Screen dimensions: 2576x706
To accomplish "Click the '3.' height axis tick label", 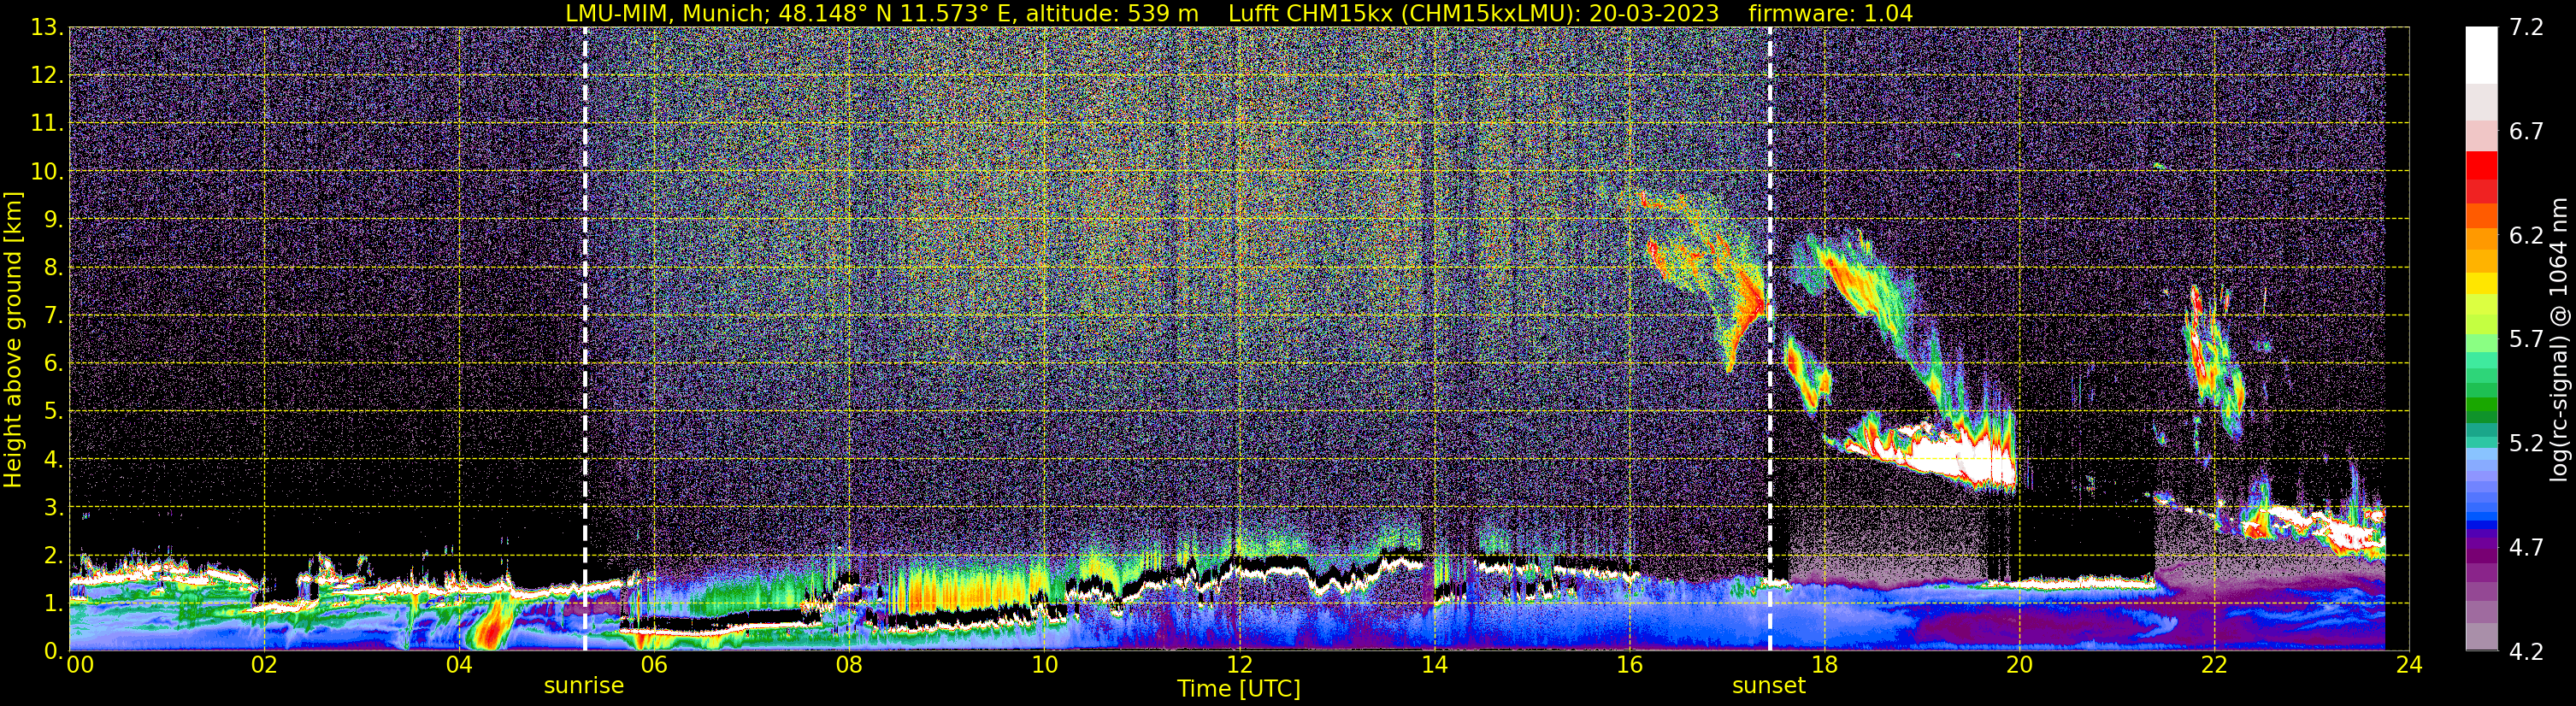I will (54, 508).
